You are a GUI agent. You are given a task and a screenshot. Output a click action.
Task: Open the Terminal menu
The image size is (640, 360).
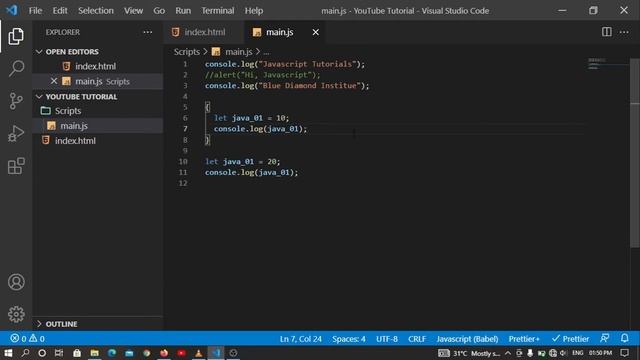pos(218,11)
